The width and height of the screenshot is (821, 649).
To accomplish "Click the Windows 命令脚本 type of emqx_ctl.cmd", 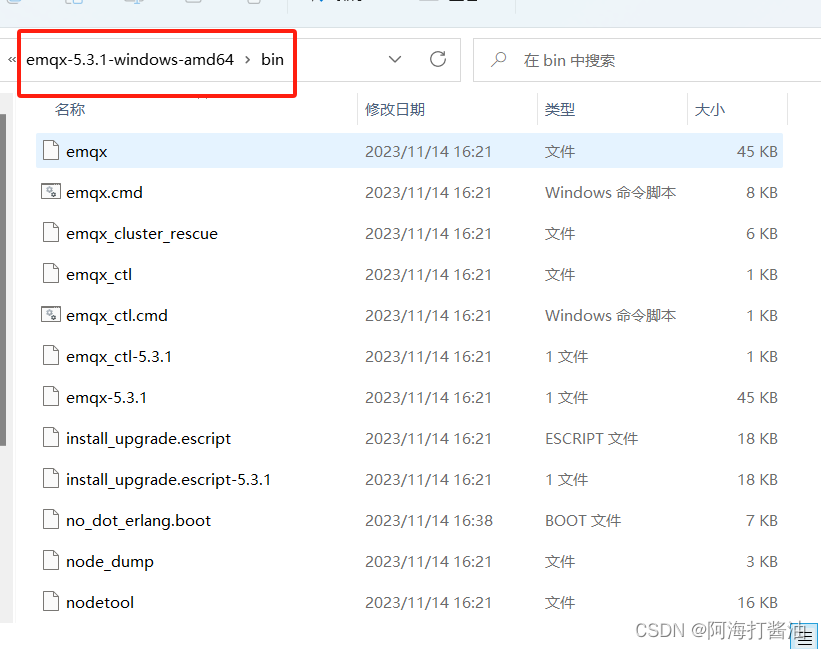I will [x=611, y=316].
